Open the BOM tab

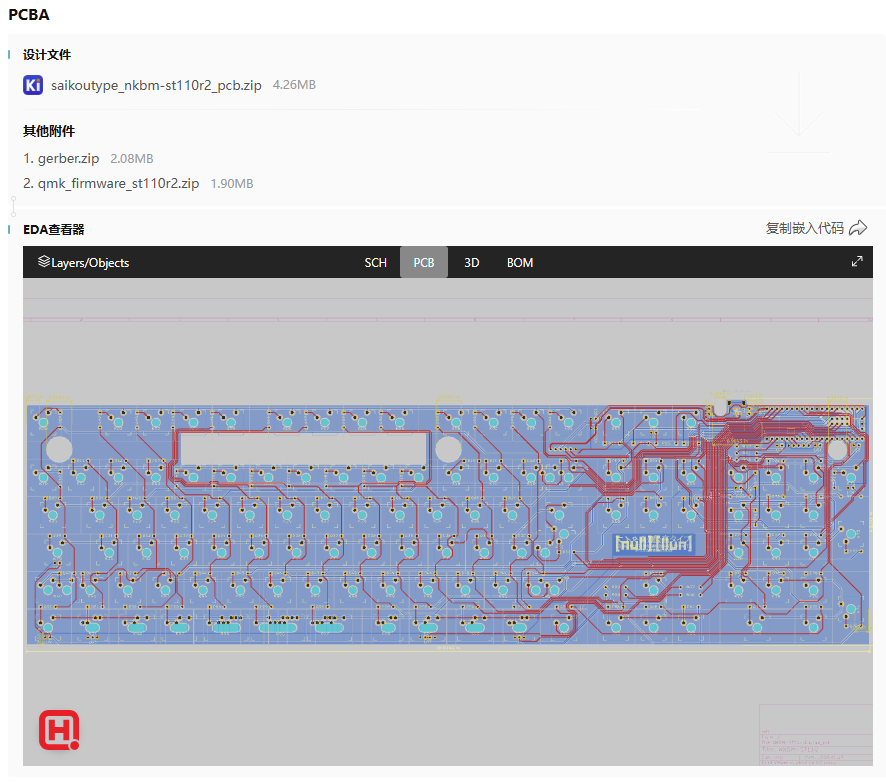[x=520, y=263]
